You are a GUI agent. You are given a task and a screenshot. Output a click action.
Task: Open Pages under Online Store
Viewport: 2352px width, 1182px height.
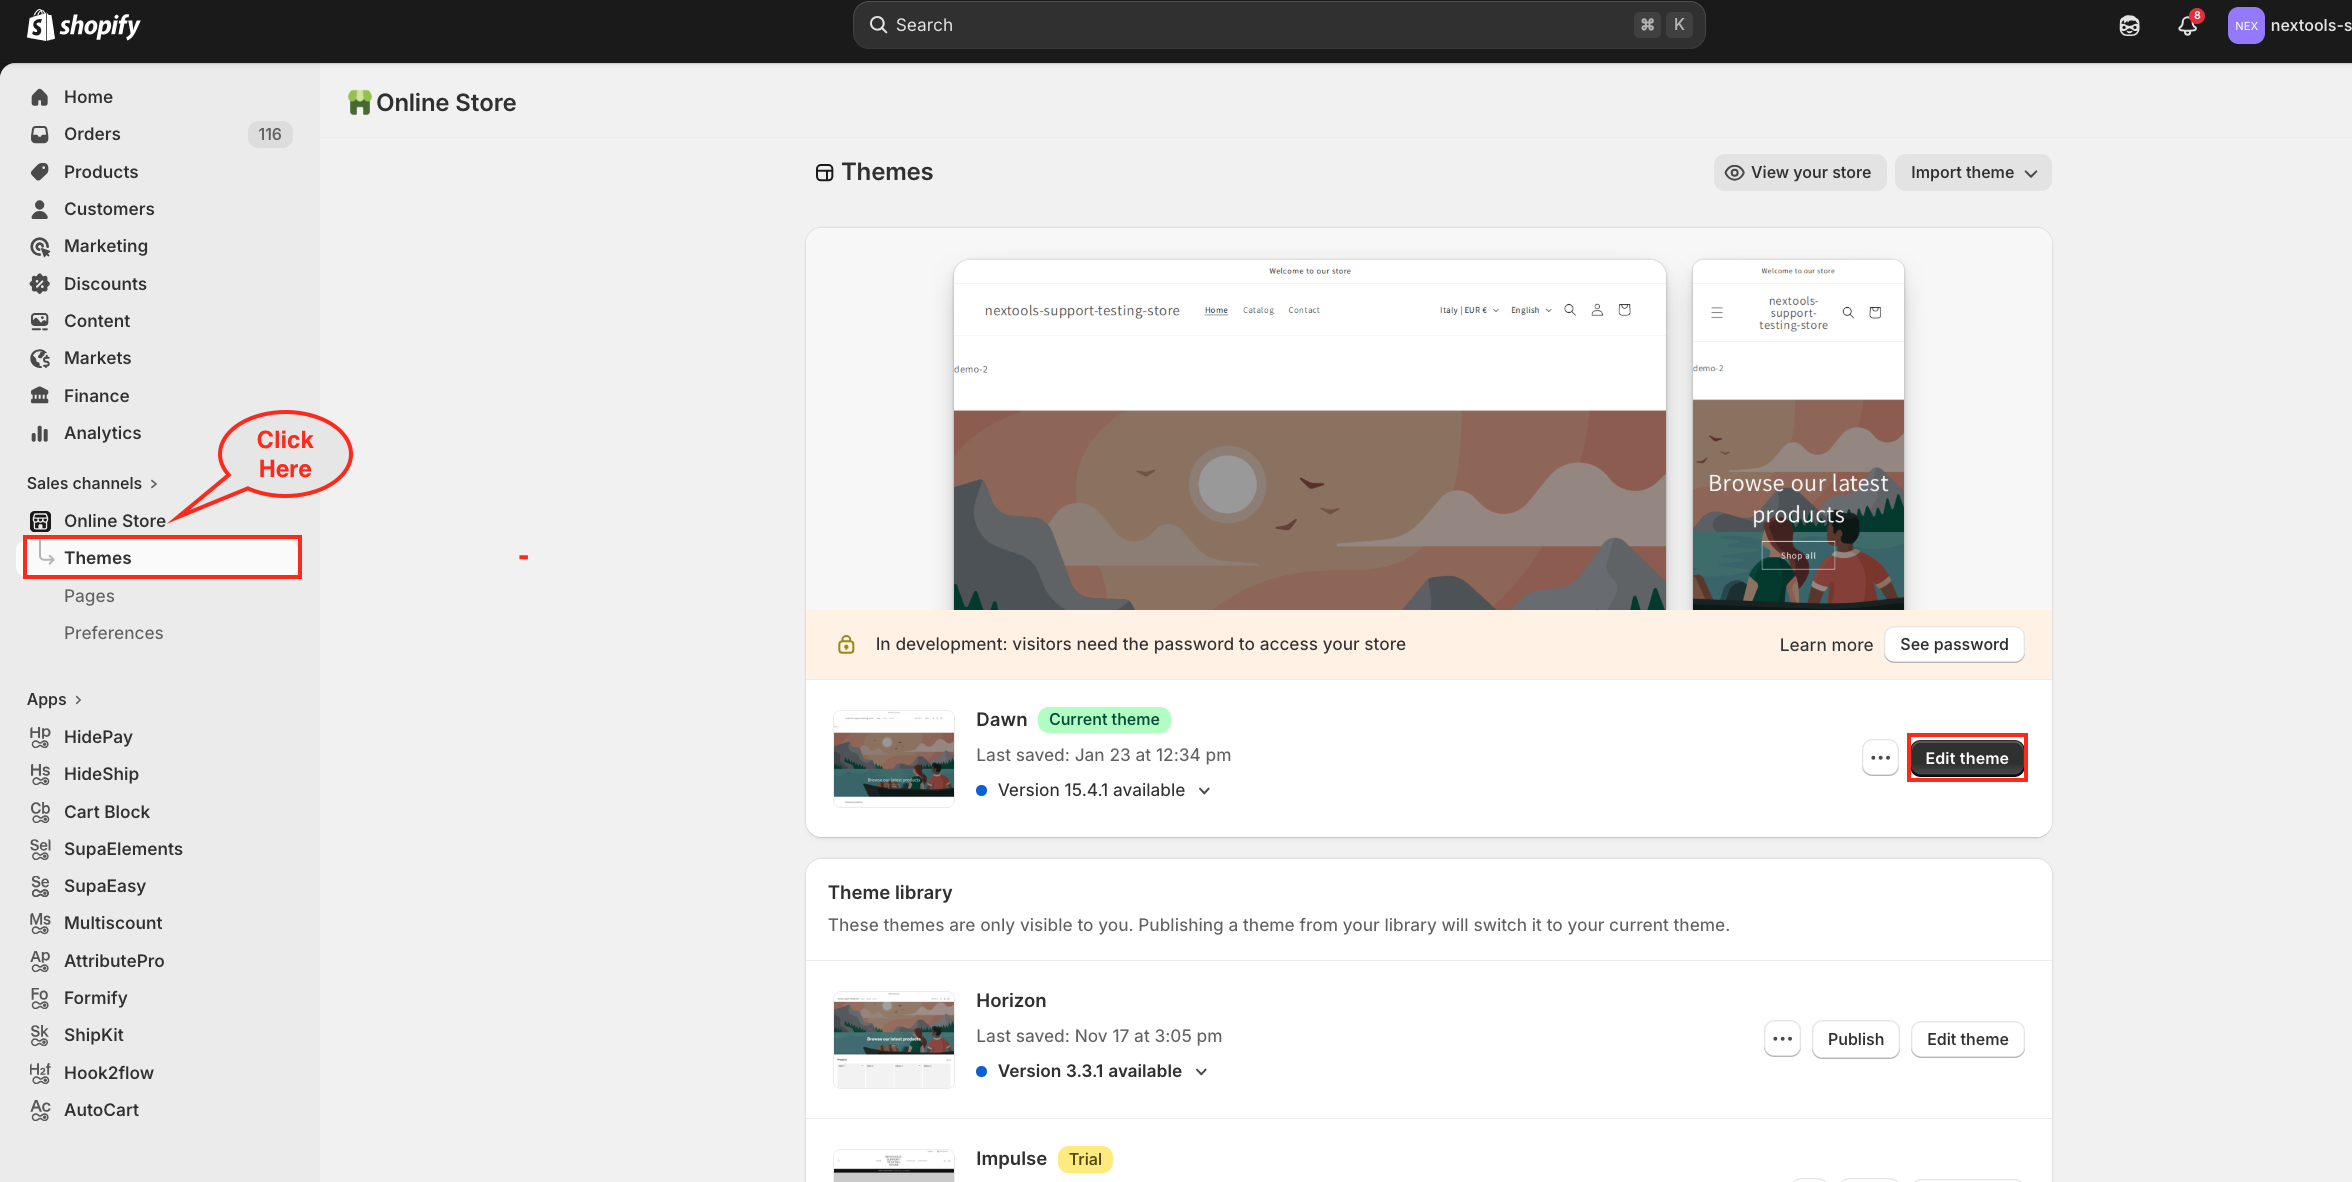tap(89, 596)
